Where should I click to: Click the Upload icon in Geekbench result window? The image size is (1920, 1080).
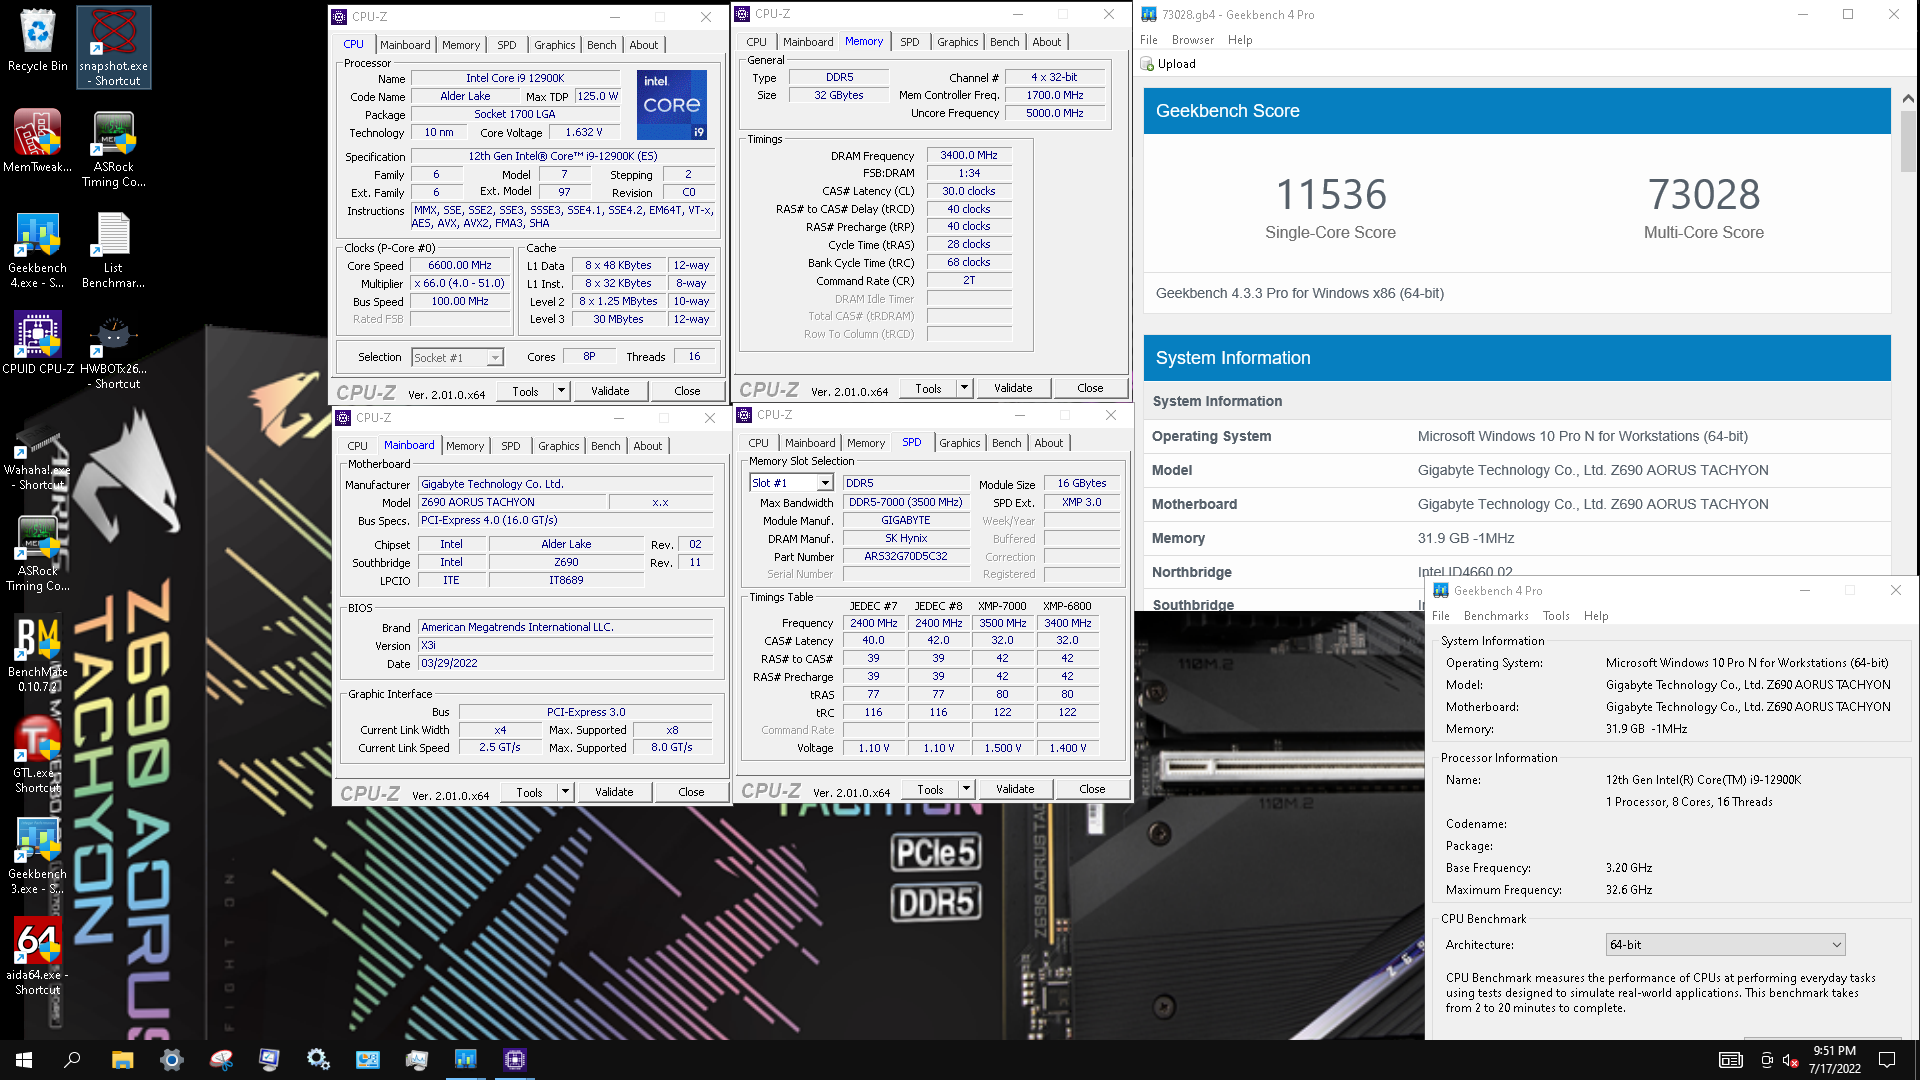[x=1147, y=64]
